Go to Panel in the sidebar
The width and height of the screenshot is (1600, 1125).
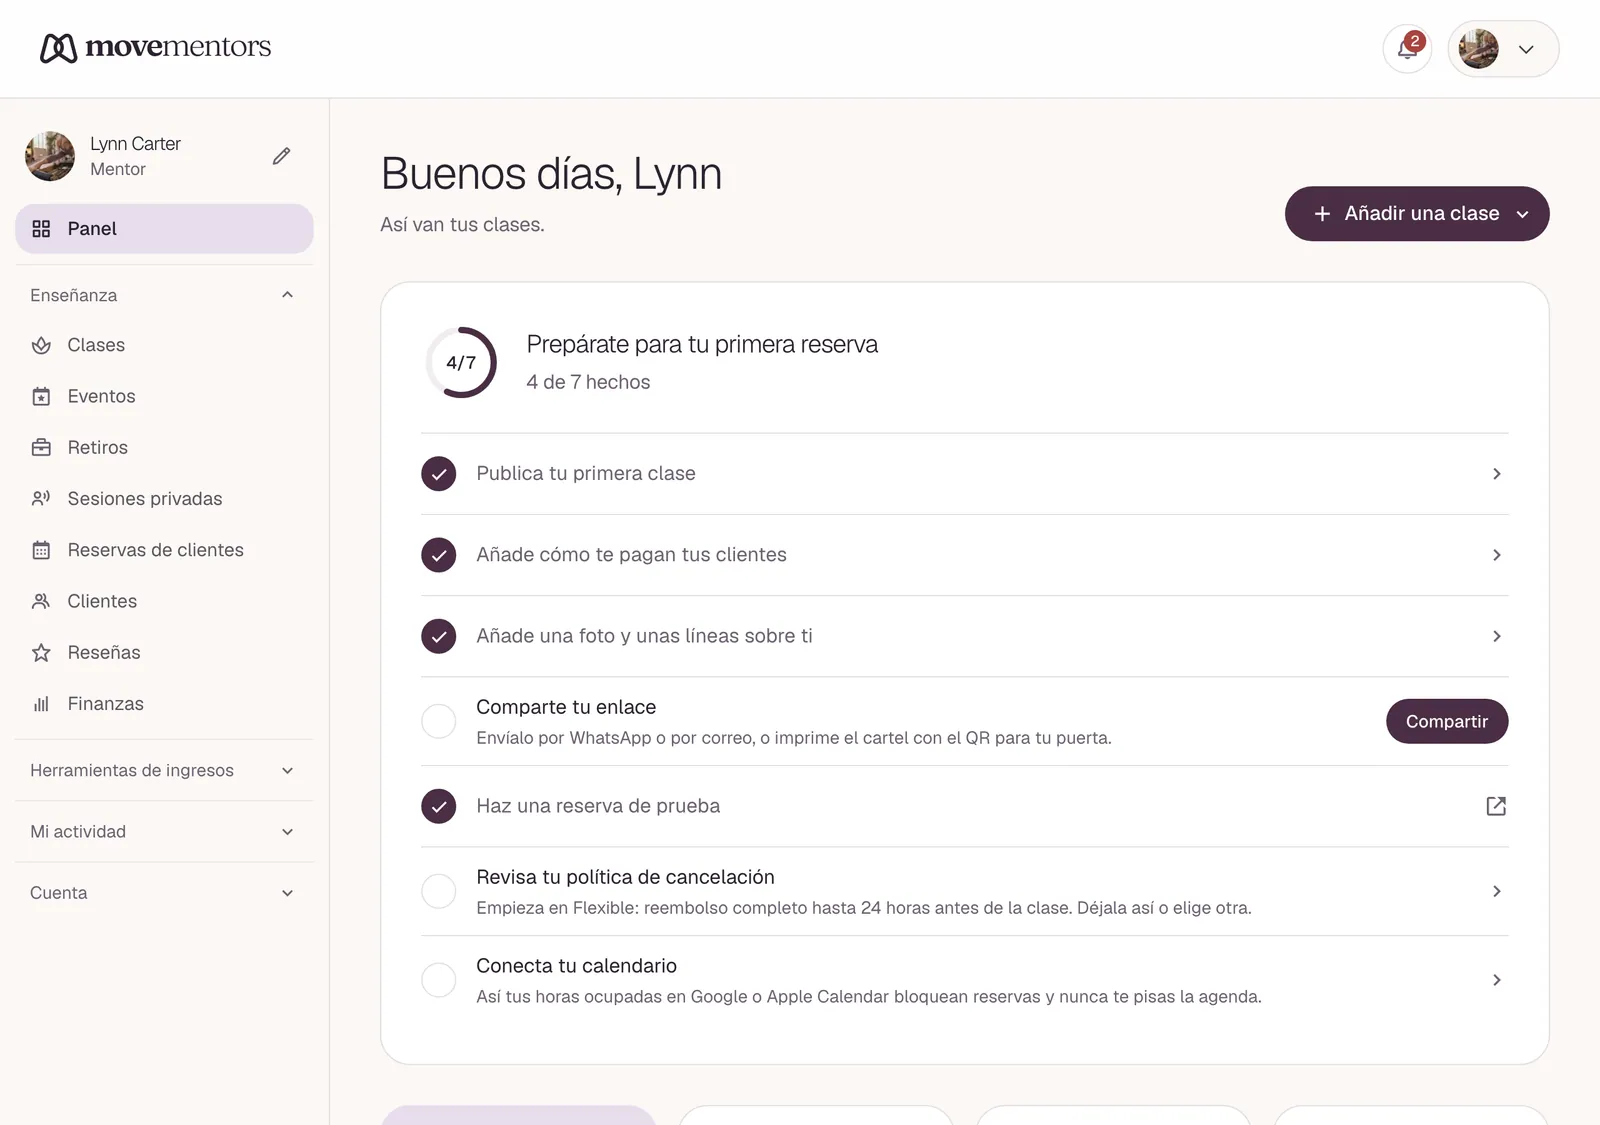tap(164, 229)
